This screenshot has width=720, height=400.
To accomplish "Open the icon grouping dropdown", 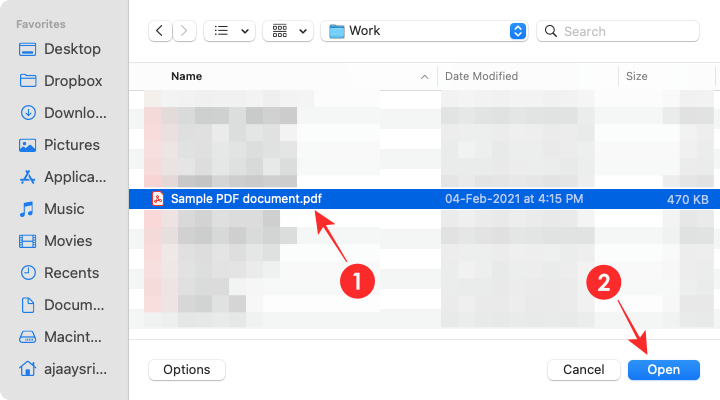I will pos(288,31).
